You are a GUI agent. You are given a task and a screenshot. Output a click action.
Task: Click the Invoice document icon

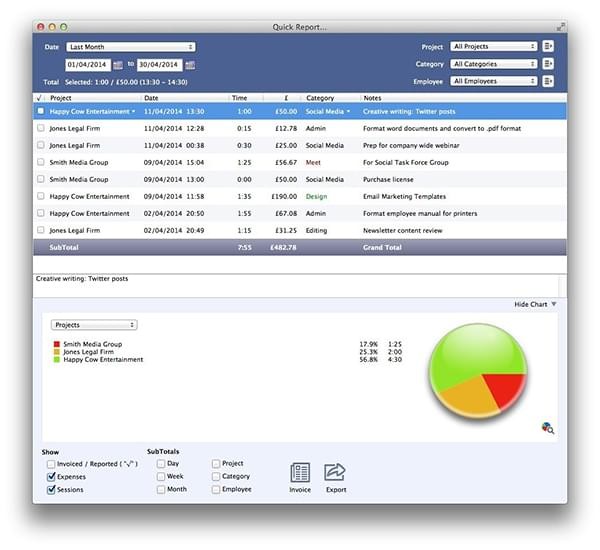300,472
